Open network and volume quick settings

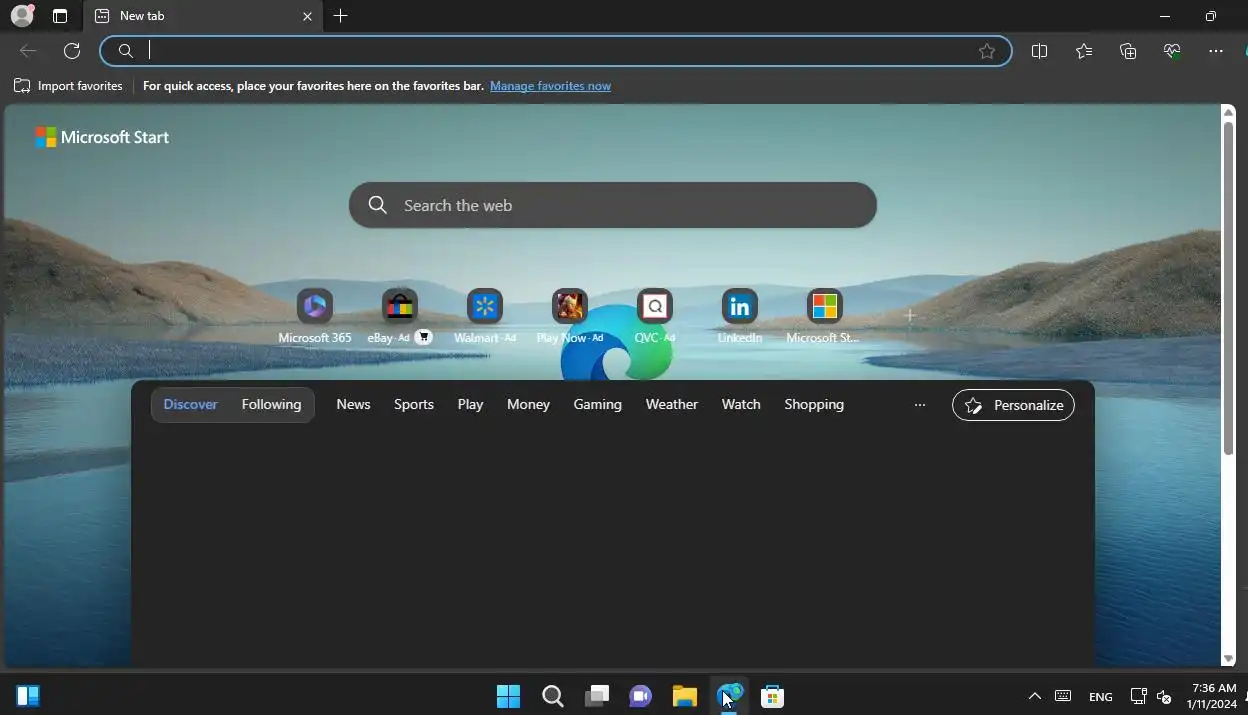(1151, 696)
